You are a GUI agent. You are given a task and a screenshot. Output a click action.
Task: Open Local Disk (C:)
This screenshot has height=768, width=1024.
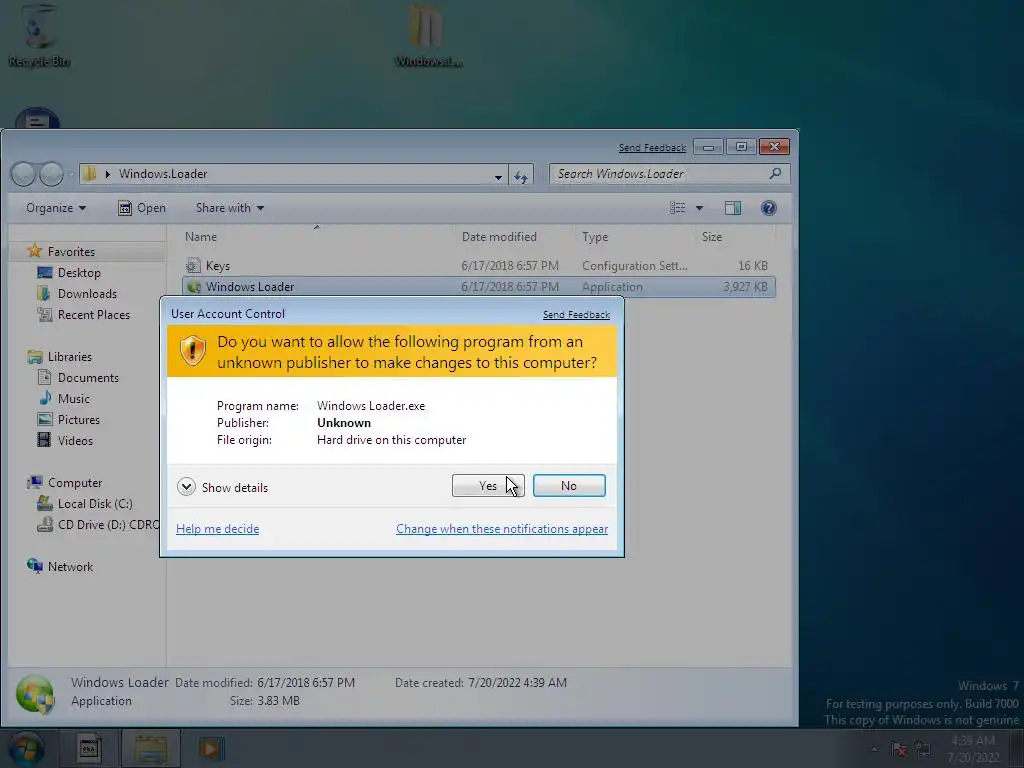point(95,504)
